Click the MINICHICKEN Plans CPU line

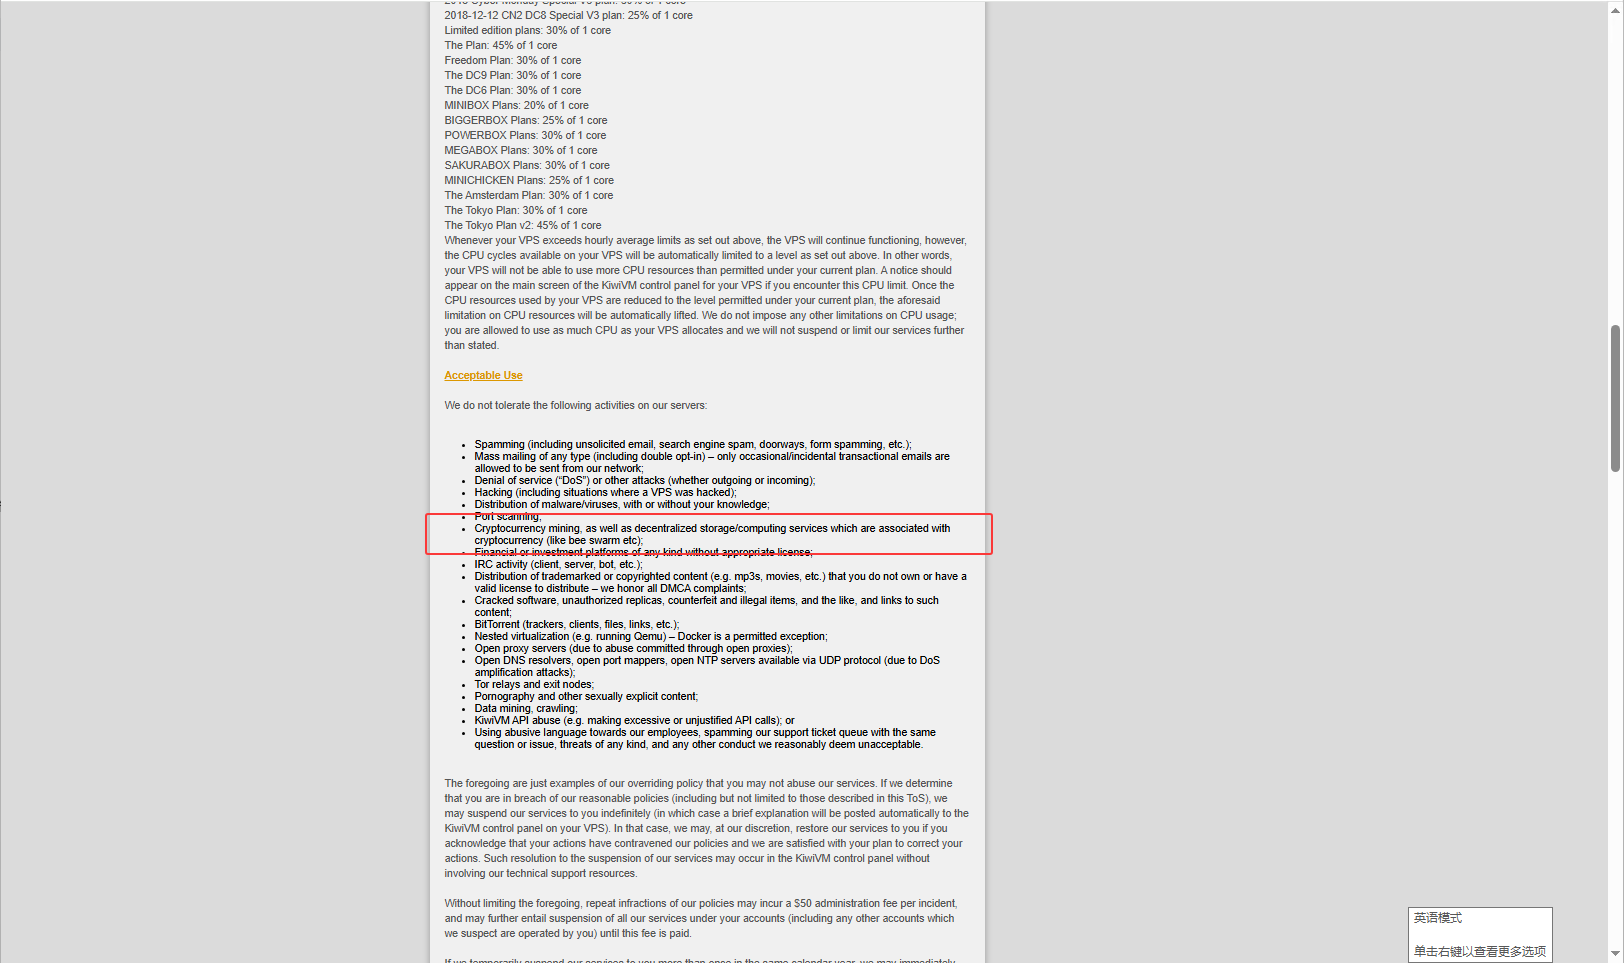pyautogui.click(x=529, y=180)
